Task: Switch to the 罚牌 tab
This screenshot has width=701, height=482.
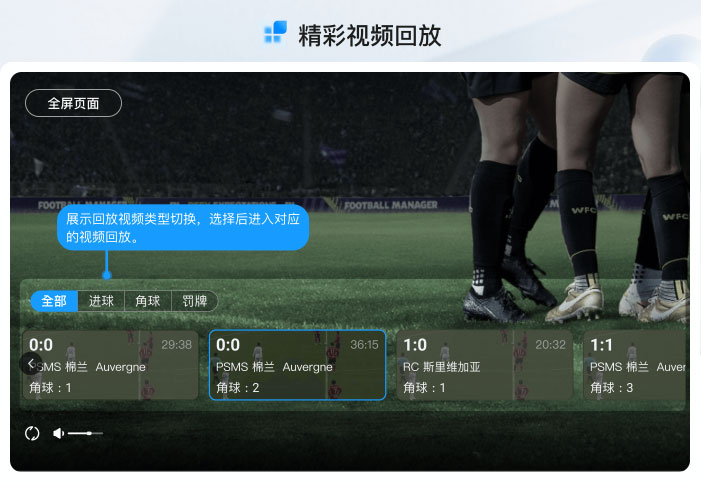Action: pos(194,301)
